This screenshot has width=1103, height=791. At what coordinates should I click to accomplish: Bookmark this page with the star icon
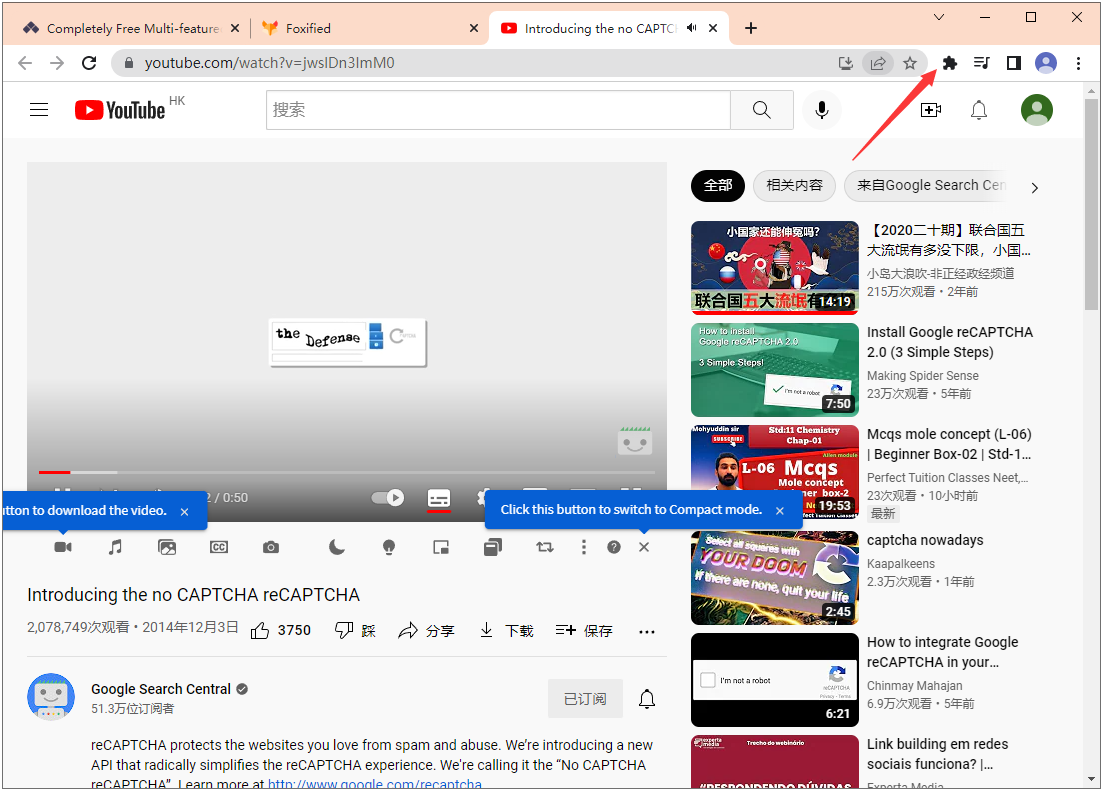coord(910,63)
